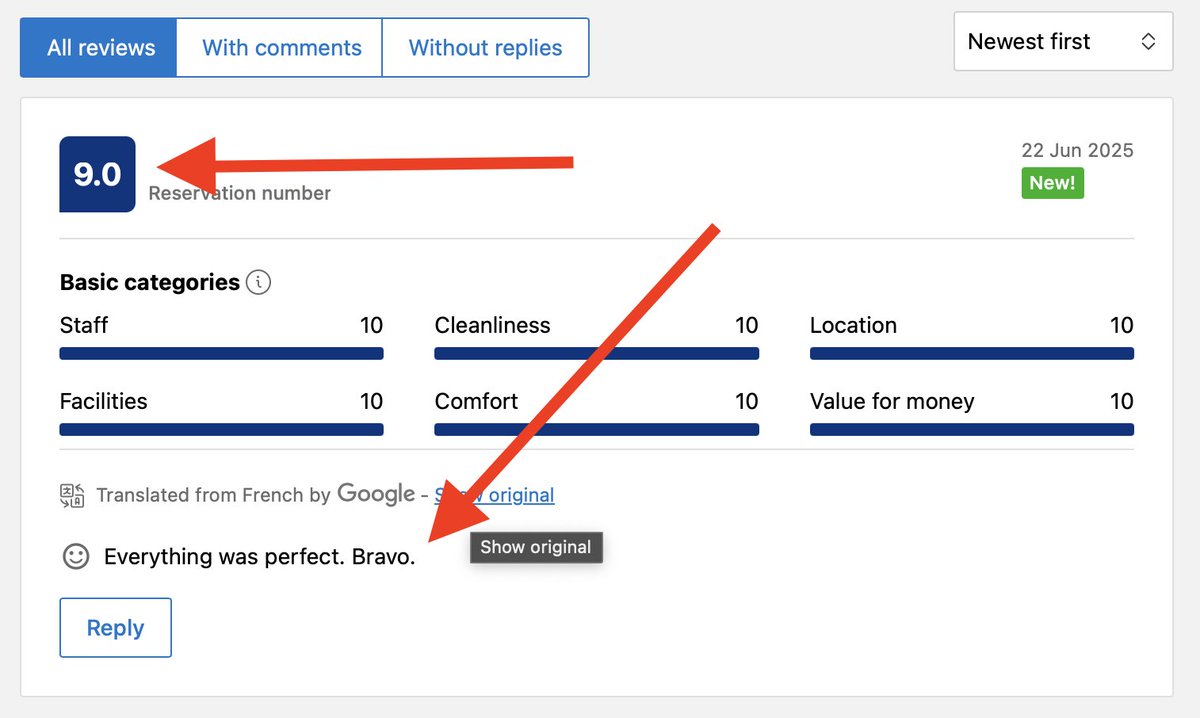Reply to the review
The width and height of the screenshot is (1200, 718).
coord(115,628)
